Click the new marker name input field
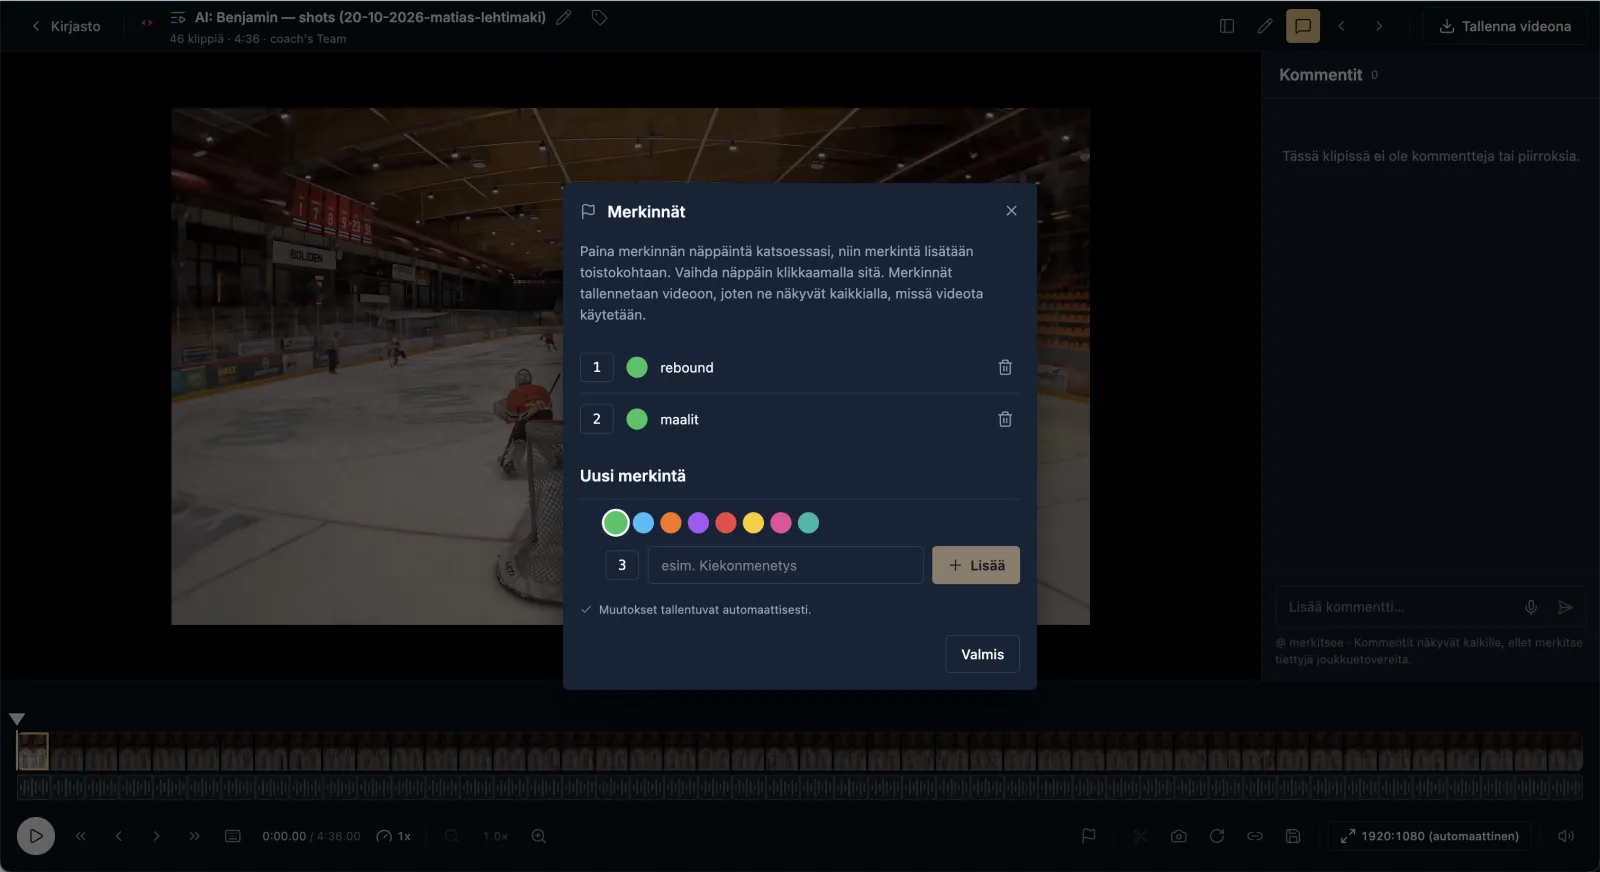Viewport: 1600px width, 872px height. coord(785,565)
